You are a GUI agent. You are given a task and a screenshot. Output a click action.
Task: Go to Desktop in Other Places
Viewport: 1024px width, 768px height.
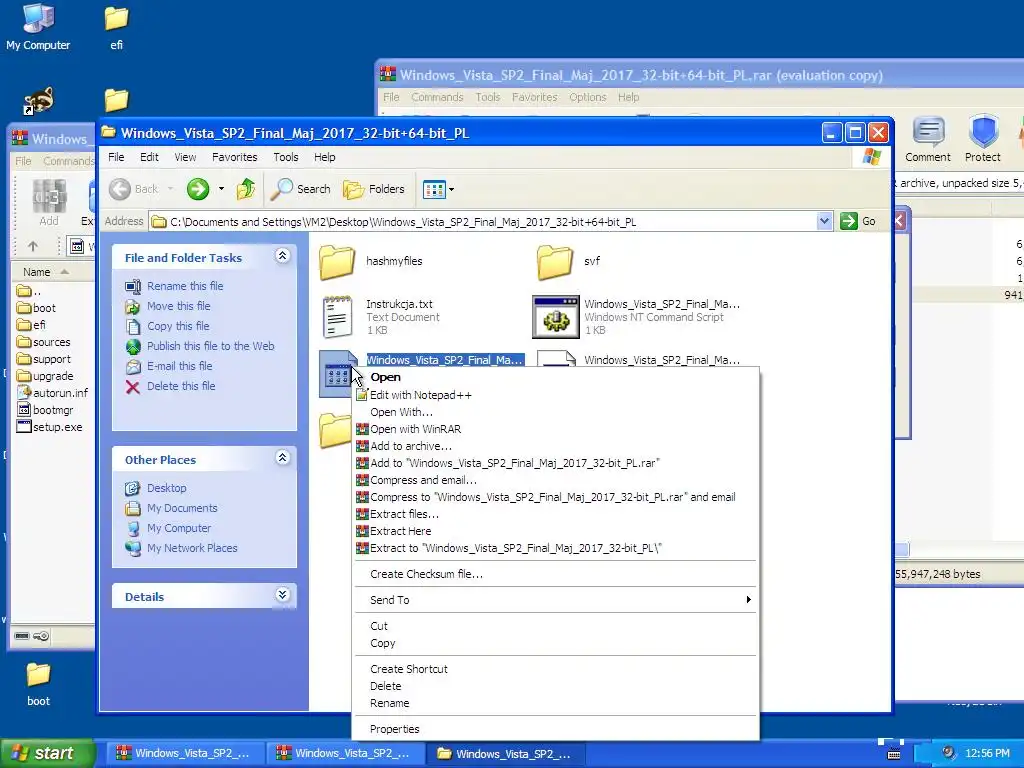tap(167, 488)
